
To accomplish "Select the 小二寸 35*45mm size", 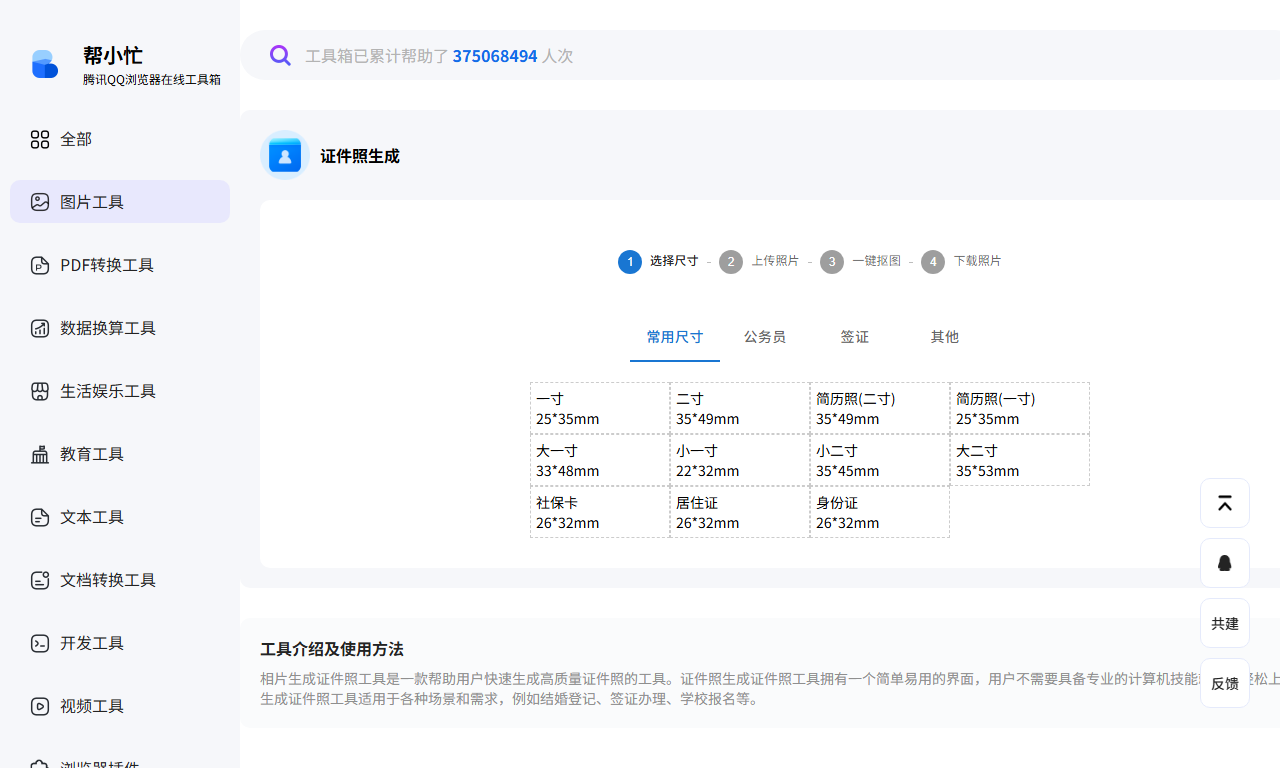I will (x=880, y=460).
